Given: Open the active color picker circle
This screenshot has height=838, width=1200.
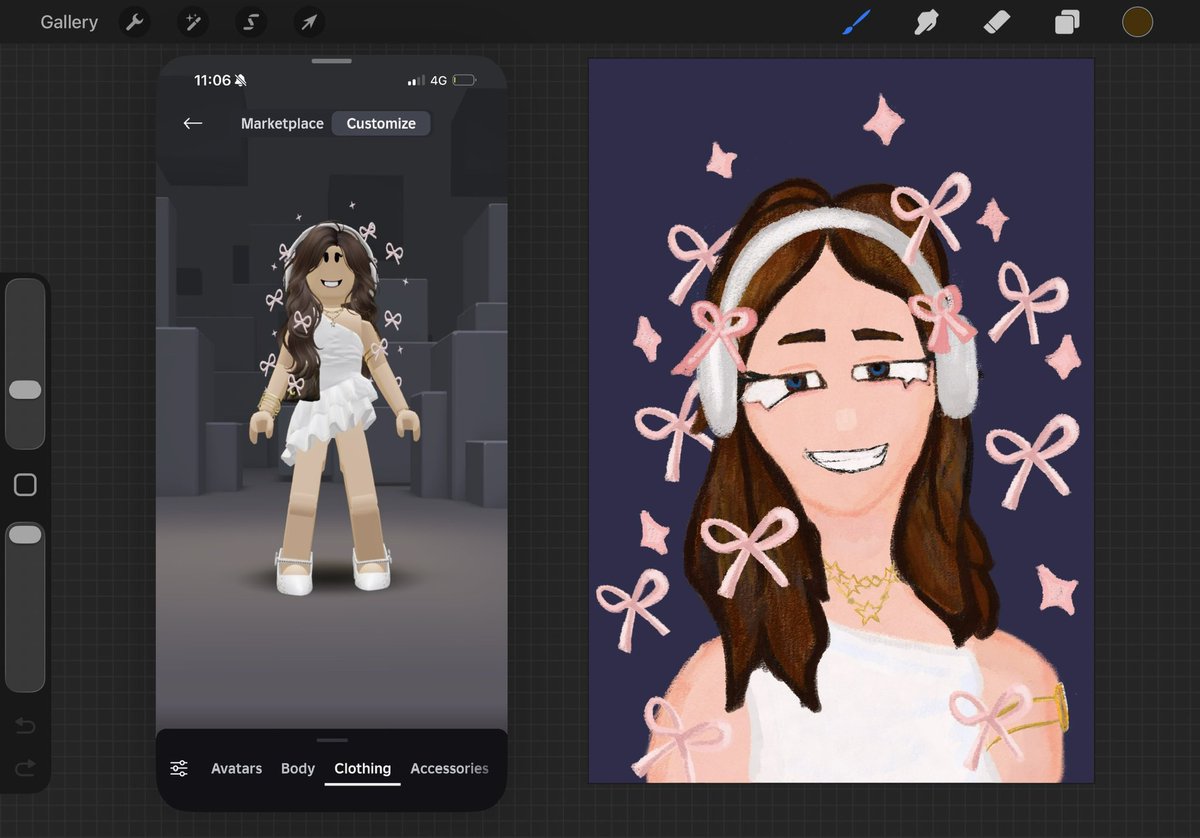Looking at the screenshot, I should 1137,22.
